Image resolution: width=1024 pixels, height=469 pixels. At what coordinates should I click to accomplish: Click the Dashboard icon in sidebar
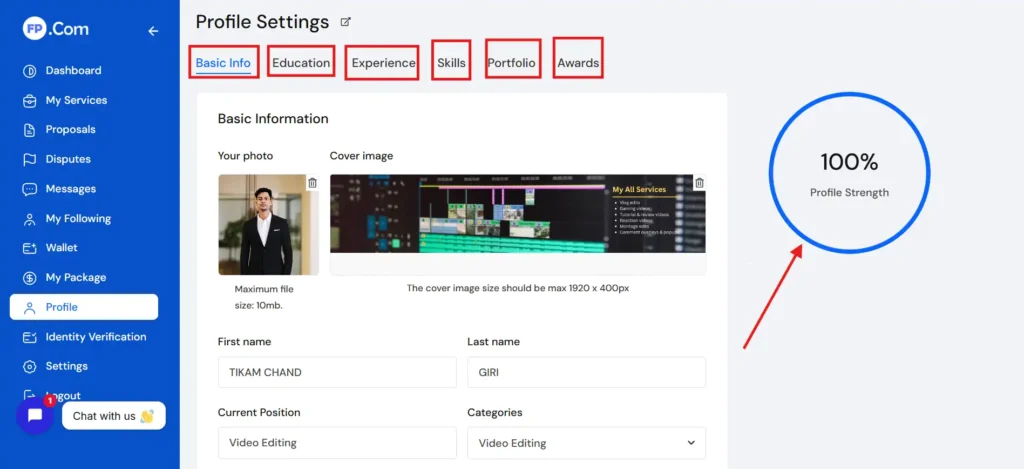[30, 71]
